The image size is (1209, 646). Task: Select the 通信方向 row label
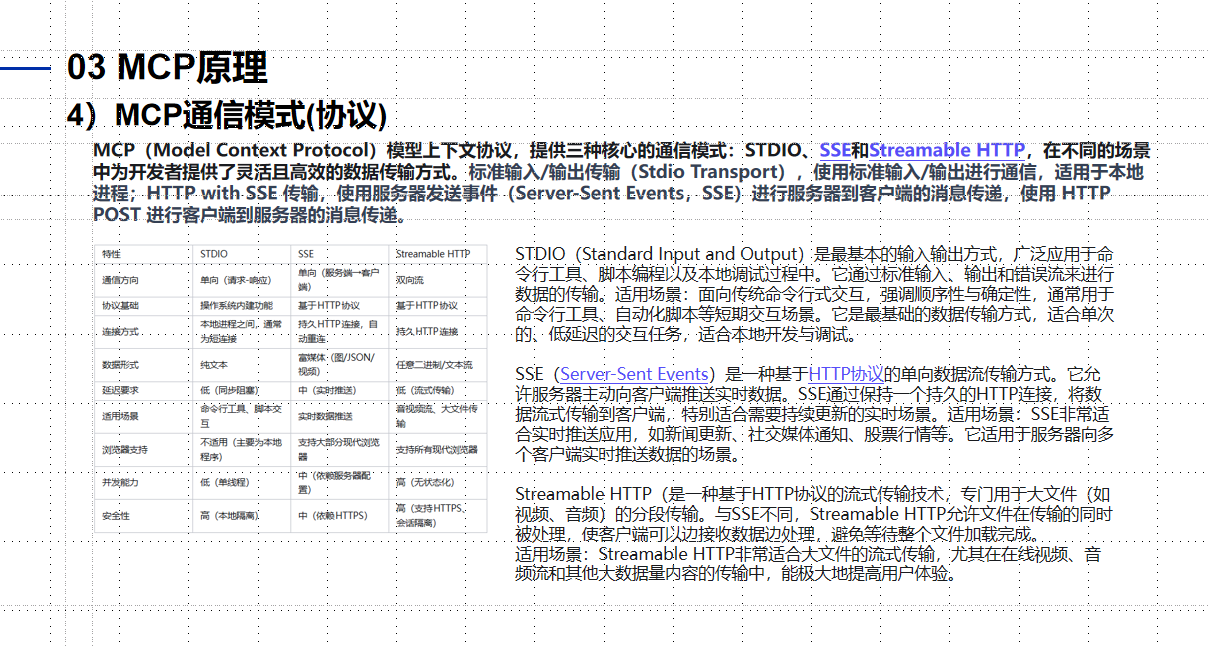coord(120,280)
